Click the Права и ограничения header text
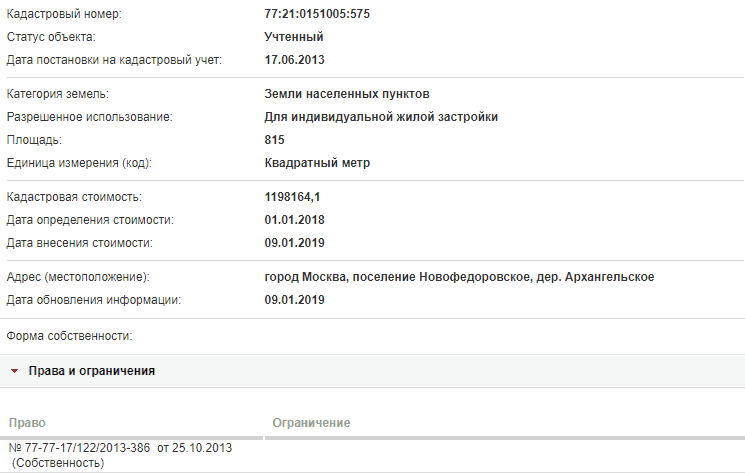745x473 pixels. pos(92,371)
